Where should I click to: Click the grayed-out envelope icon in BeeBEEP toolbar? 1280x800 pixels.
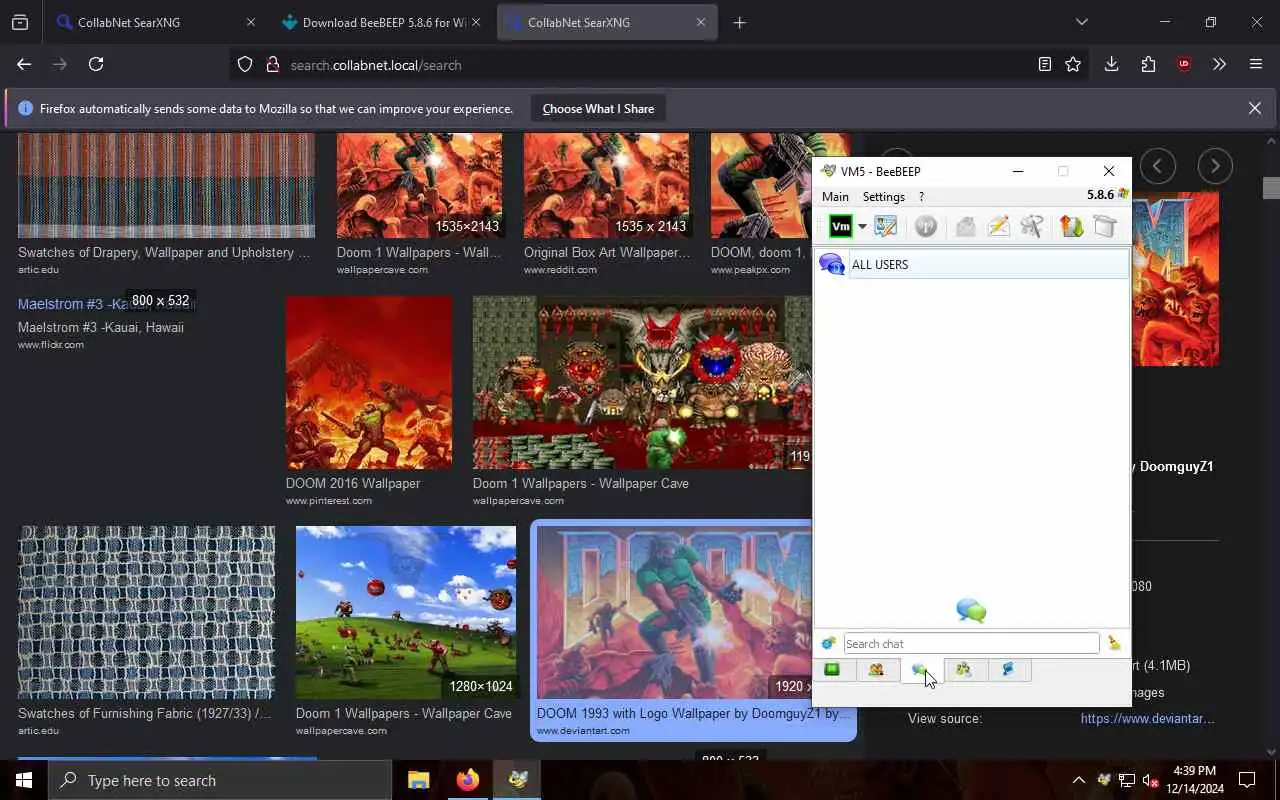click(x=965, y=227)
